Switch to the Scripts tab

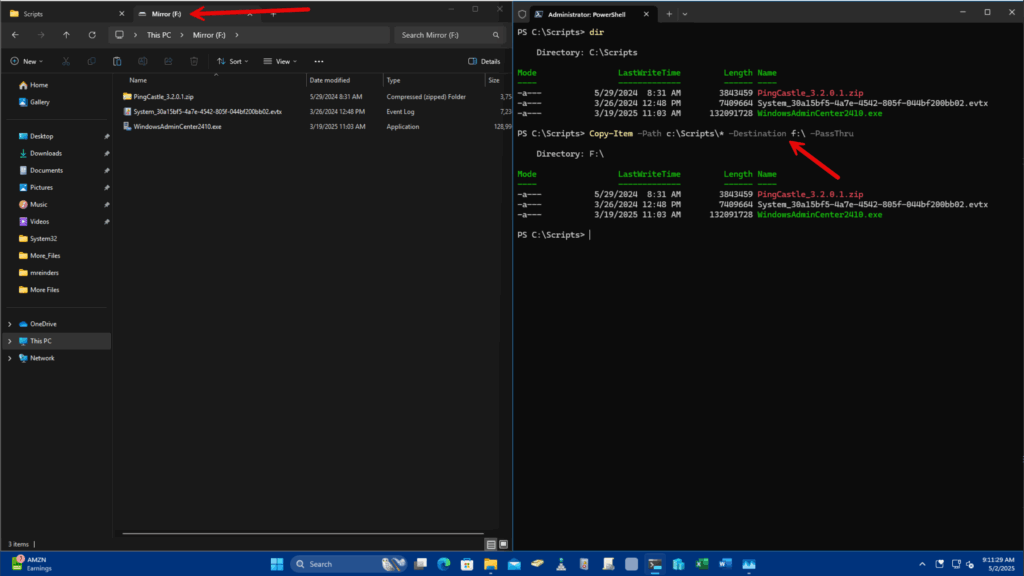tap(66, 14)
